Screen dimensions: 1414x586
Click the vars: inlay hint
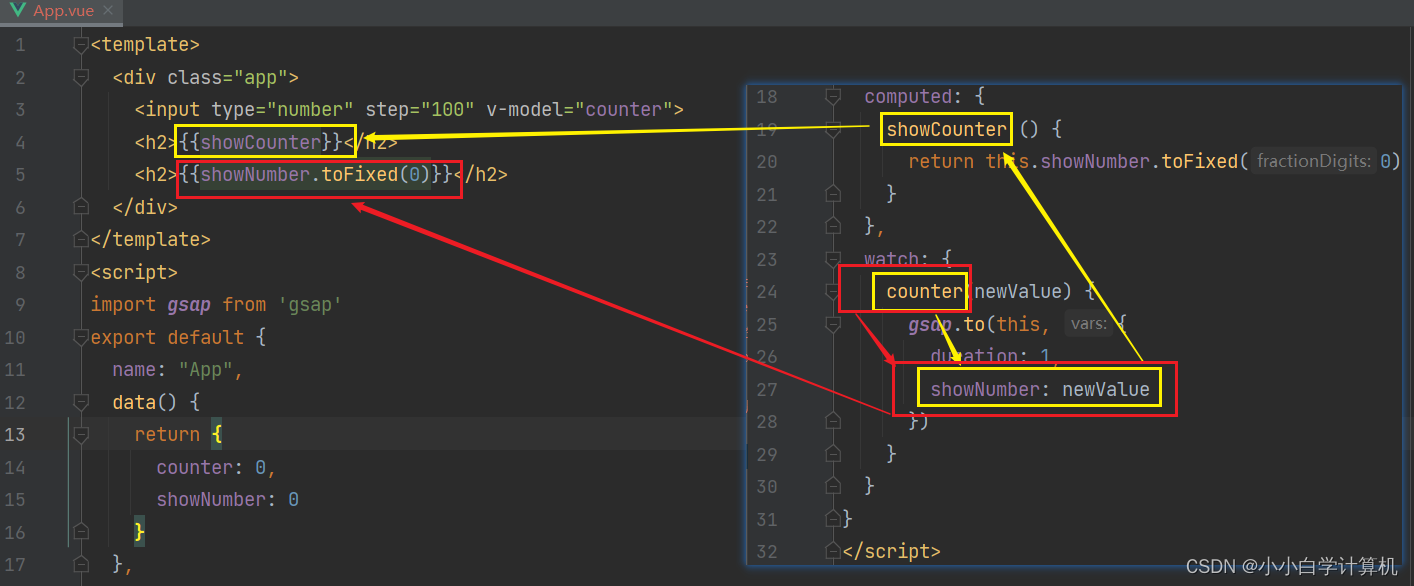click(1088, 324)
